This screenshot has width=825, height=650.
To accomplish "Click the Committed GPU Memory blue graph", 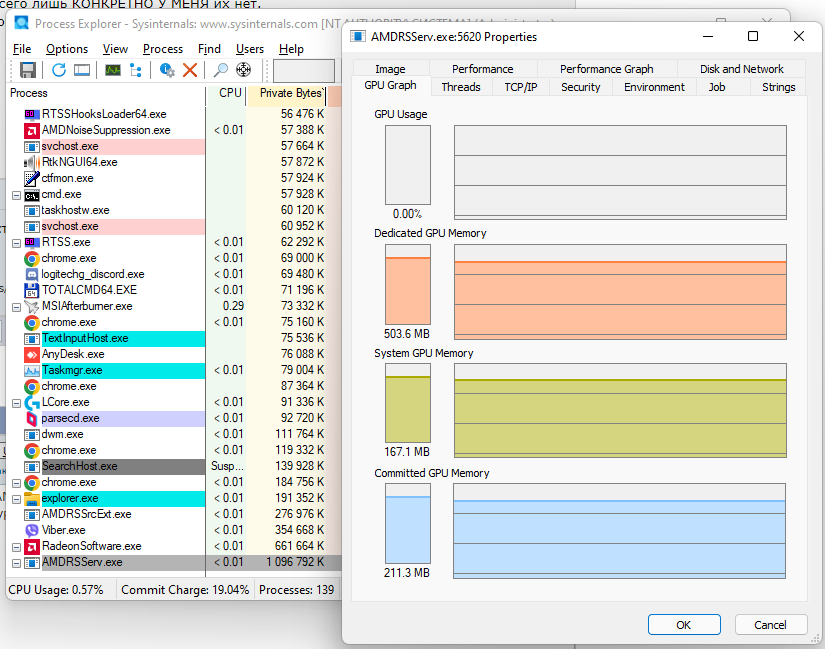I will (619, 531).
